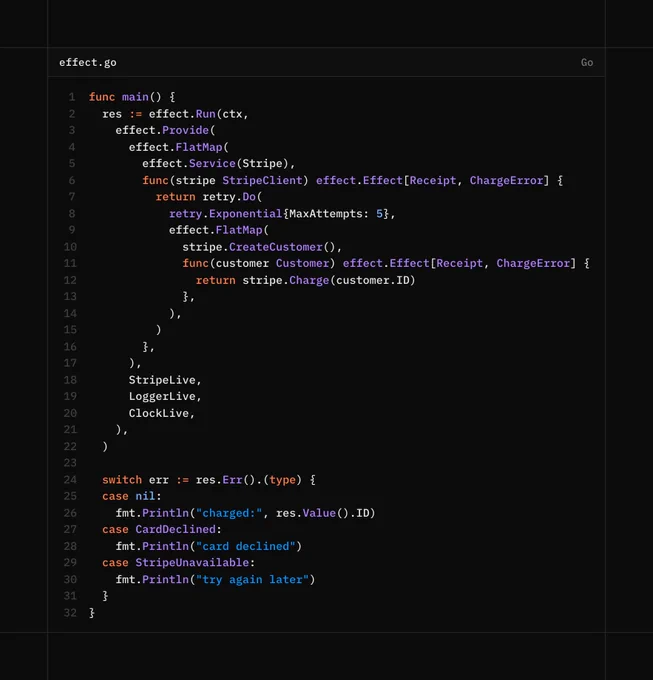Click 'Println' on line 30
Viewport: 653px width, 680px height.
165,580
